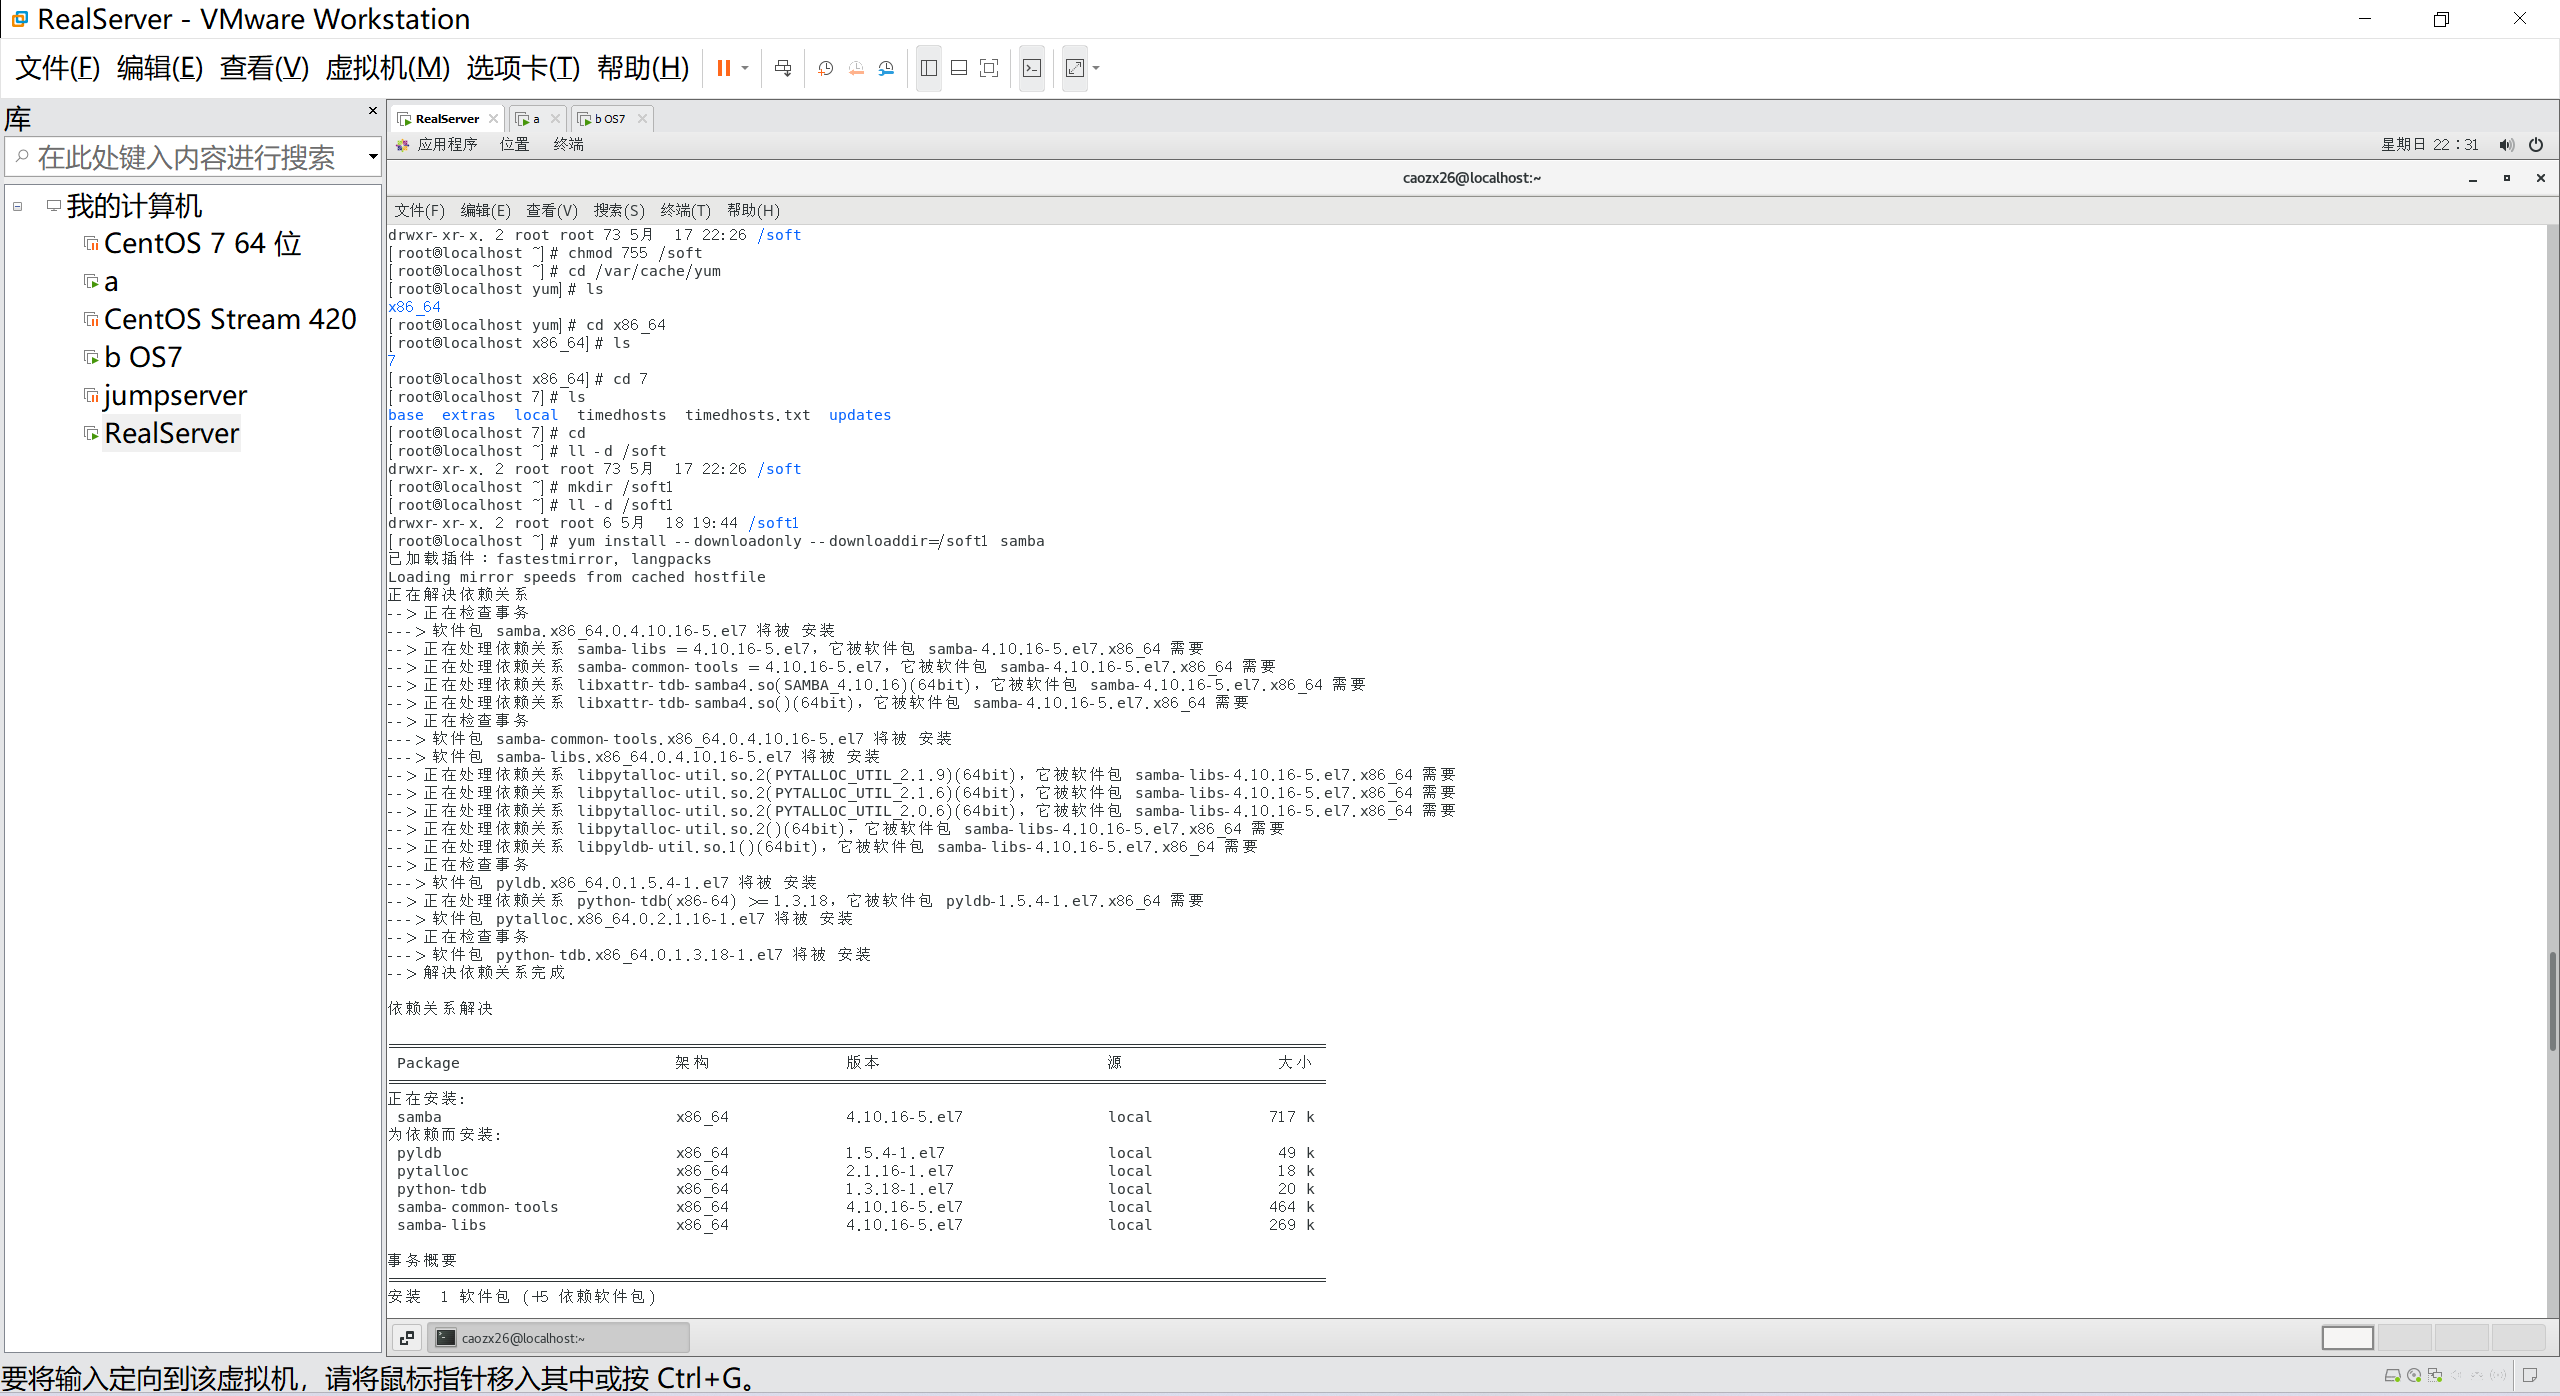Toggle the thumbnail bar view

click(x=959, y=68)
